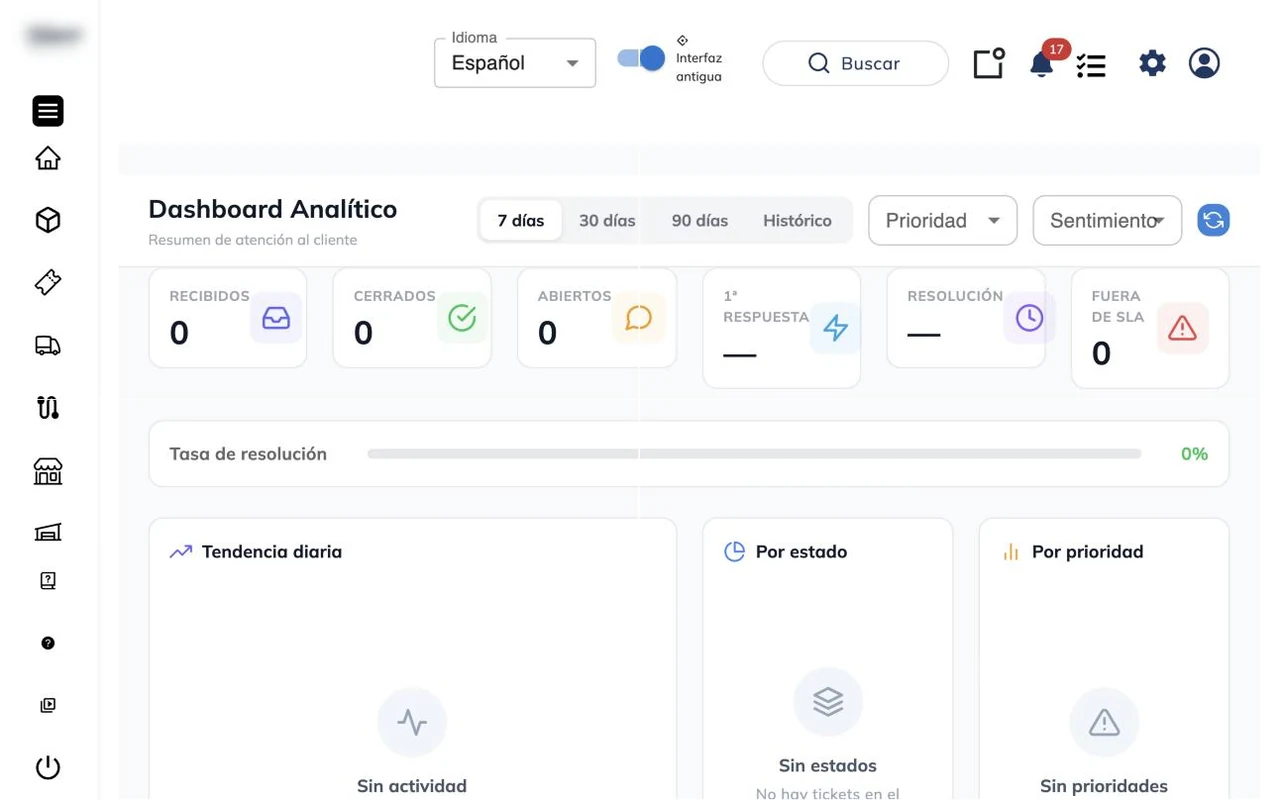Screen dimensions: 1280x800
Task: Click the 0% resolution rate value
Action: (x=1194, y=454)
